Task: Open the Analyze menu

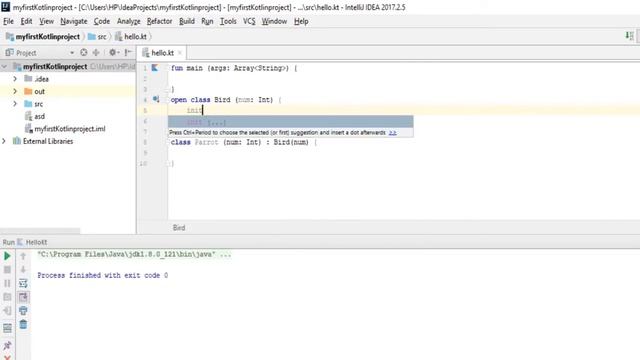Action: [129, 21]
